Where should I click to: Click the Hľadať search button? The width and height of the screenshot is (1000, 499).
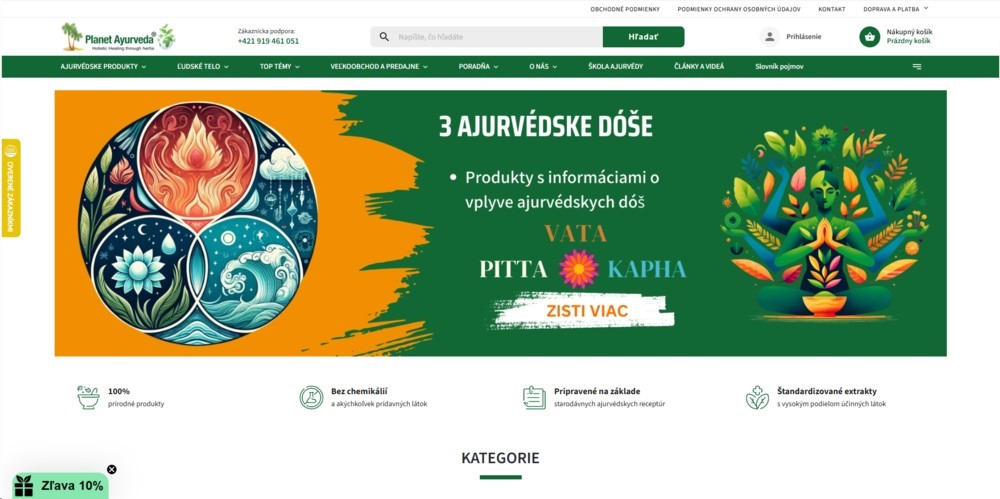[643, 37]
